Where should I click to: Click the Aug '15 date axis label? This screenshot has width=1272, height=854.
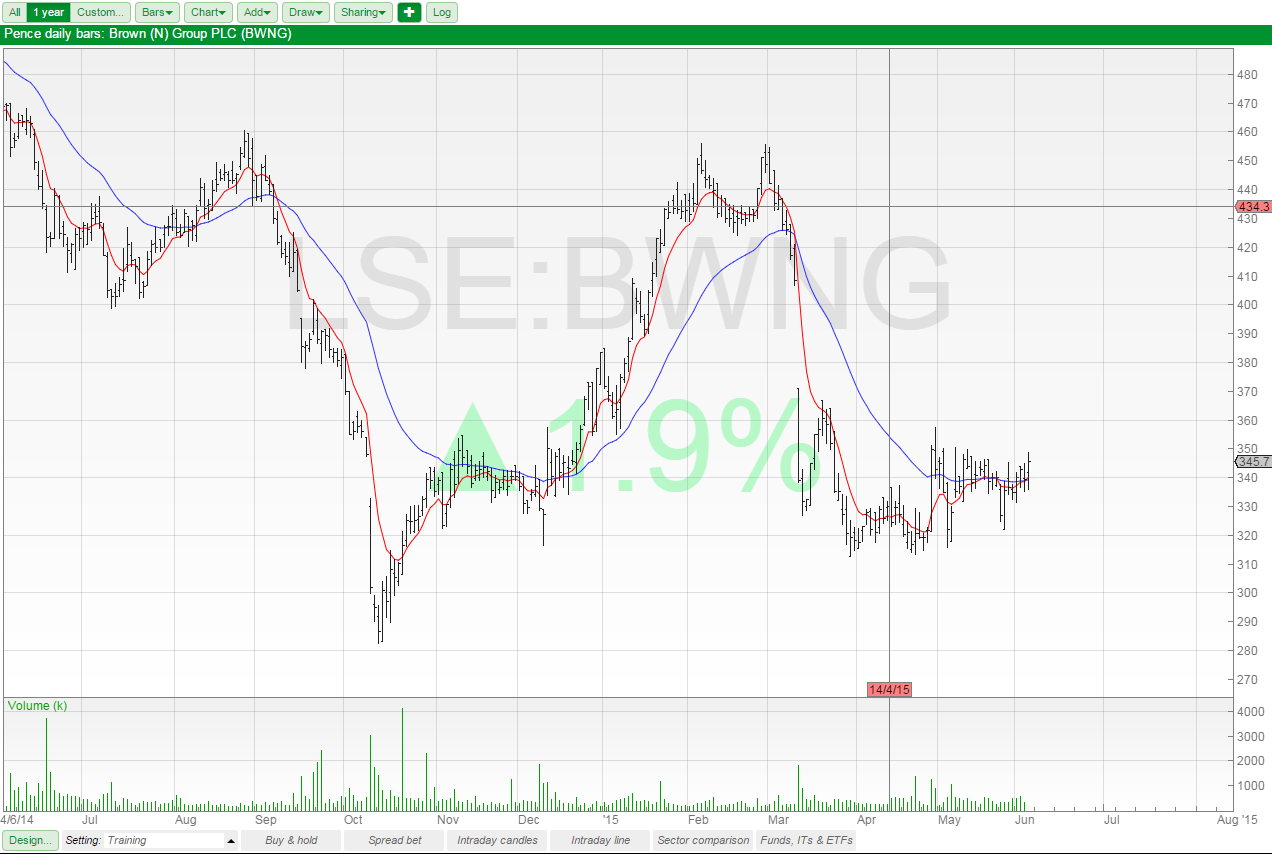(x=1237, y=819)
